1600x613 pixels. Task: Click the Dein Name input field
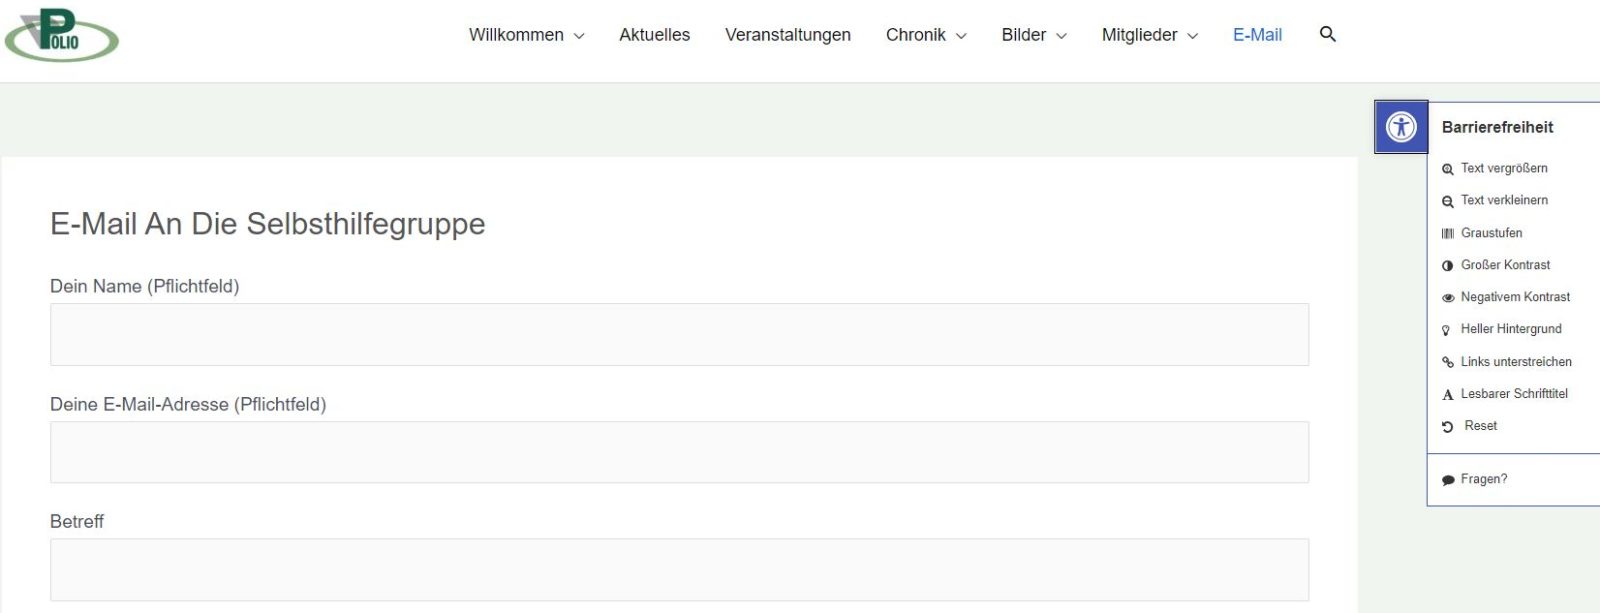(679, 335)
